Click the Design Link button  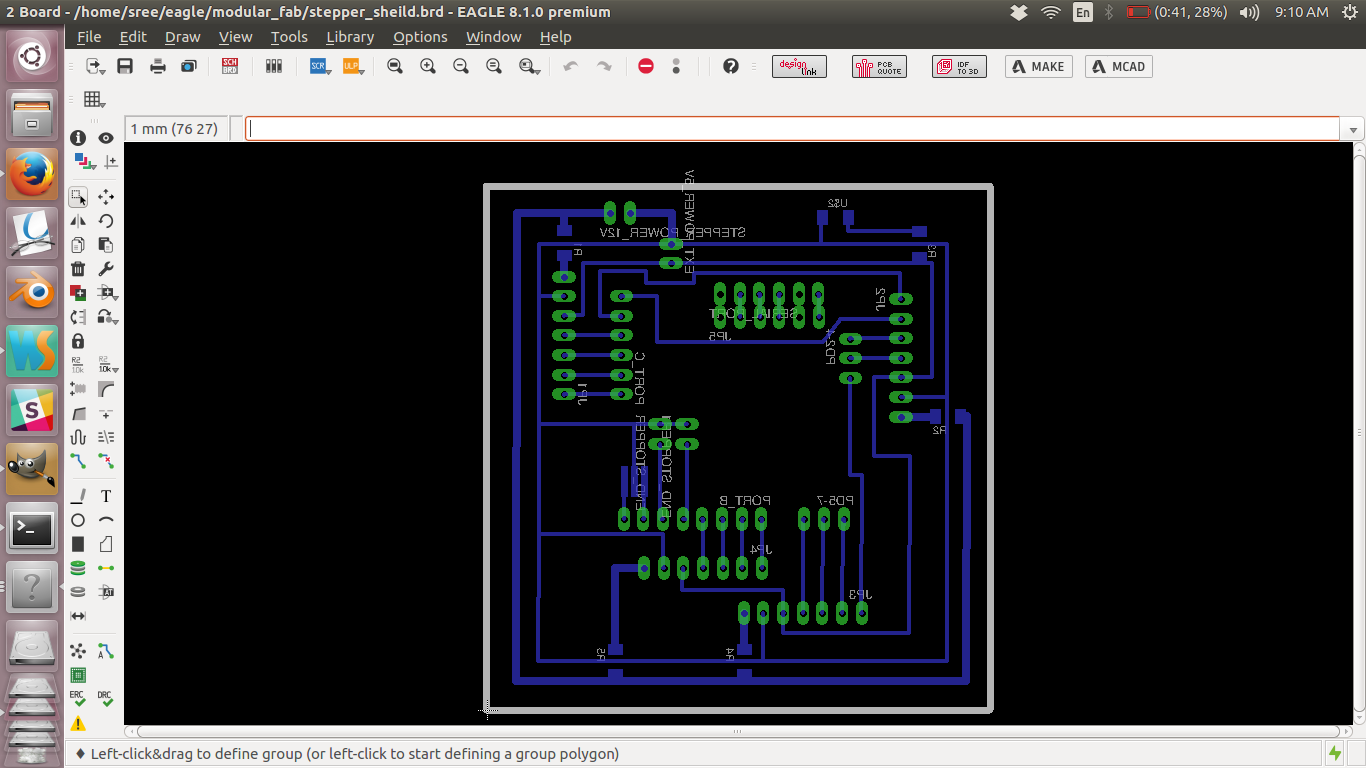(x=800, y=67)
